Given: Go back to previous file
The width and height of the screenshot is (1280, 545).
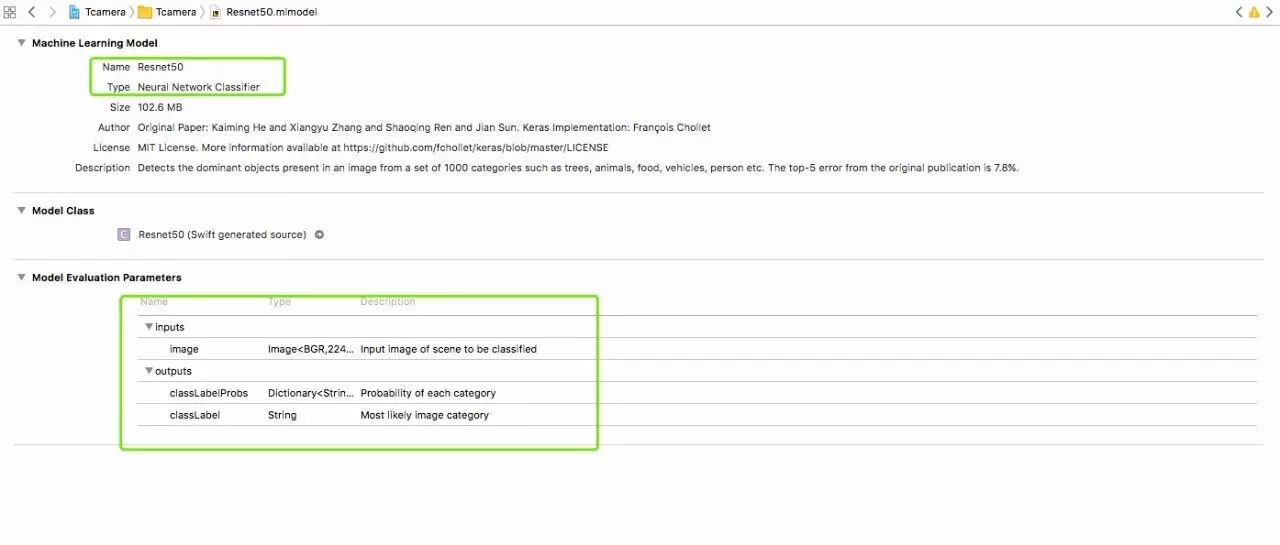Looking at the screenshot, I should pos(32,12).
